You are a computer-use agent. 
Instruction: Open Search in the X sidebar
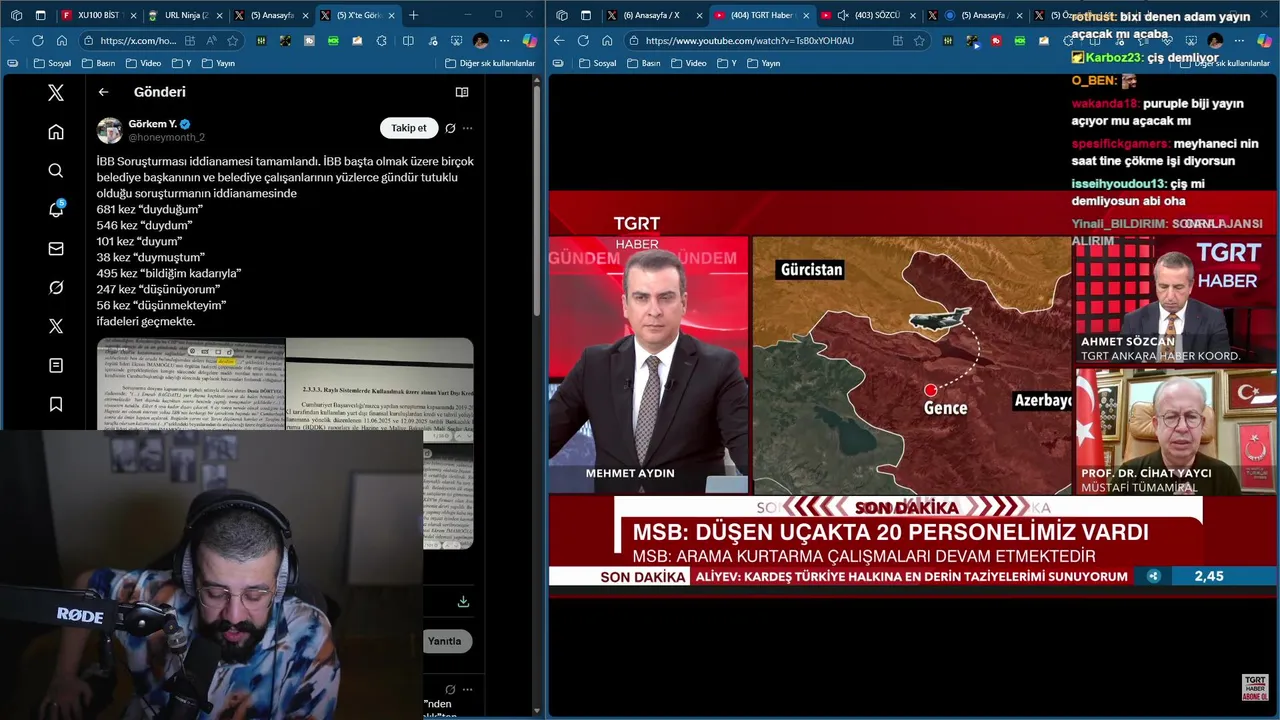[56, 170]
